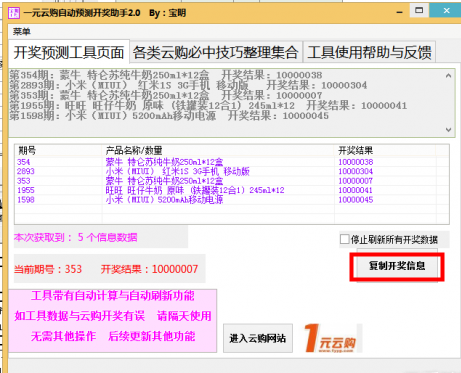
Task: Click the 1元云购 logo image
Action: [331, 338]
